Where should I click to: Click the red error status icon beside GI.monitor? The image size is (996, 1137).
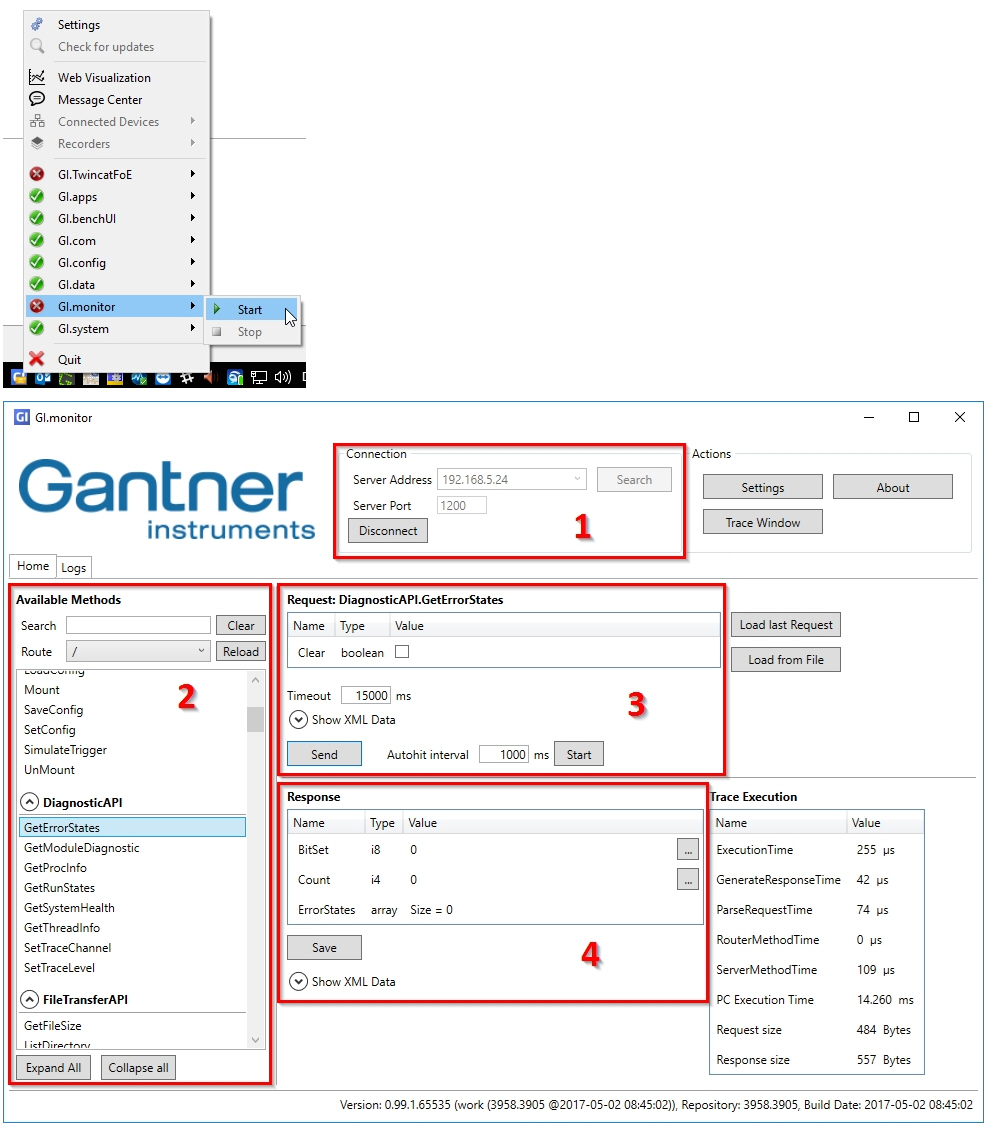[37, 306]
